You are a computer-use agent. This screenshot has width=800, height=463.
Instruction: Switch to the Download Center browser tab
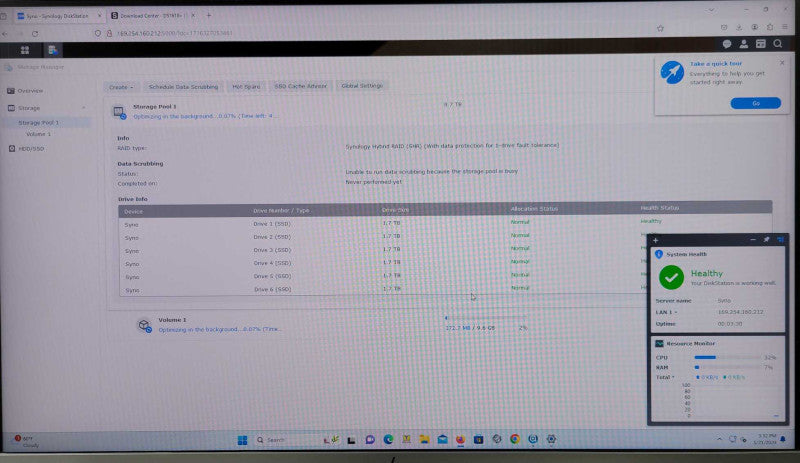pyautogui.click(x=152, y=16)
